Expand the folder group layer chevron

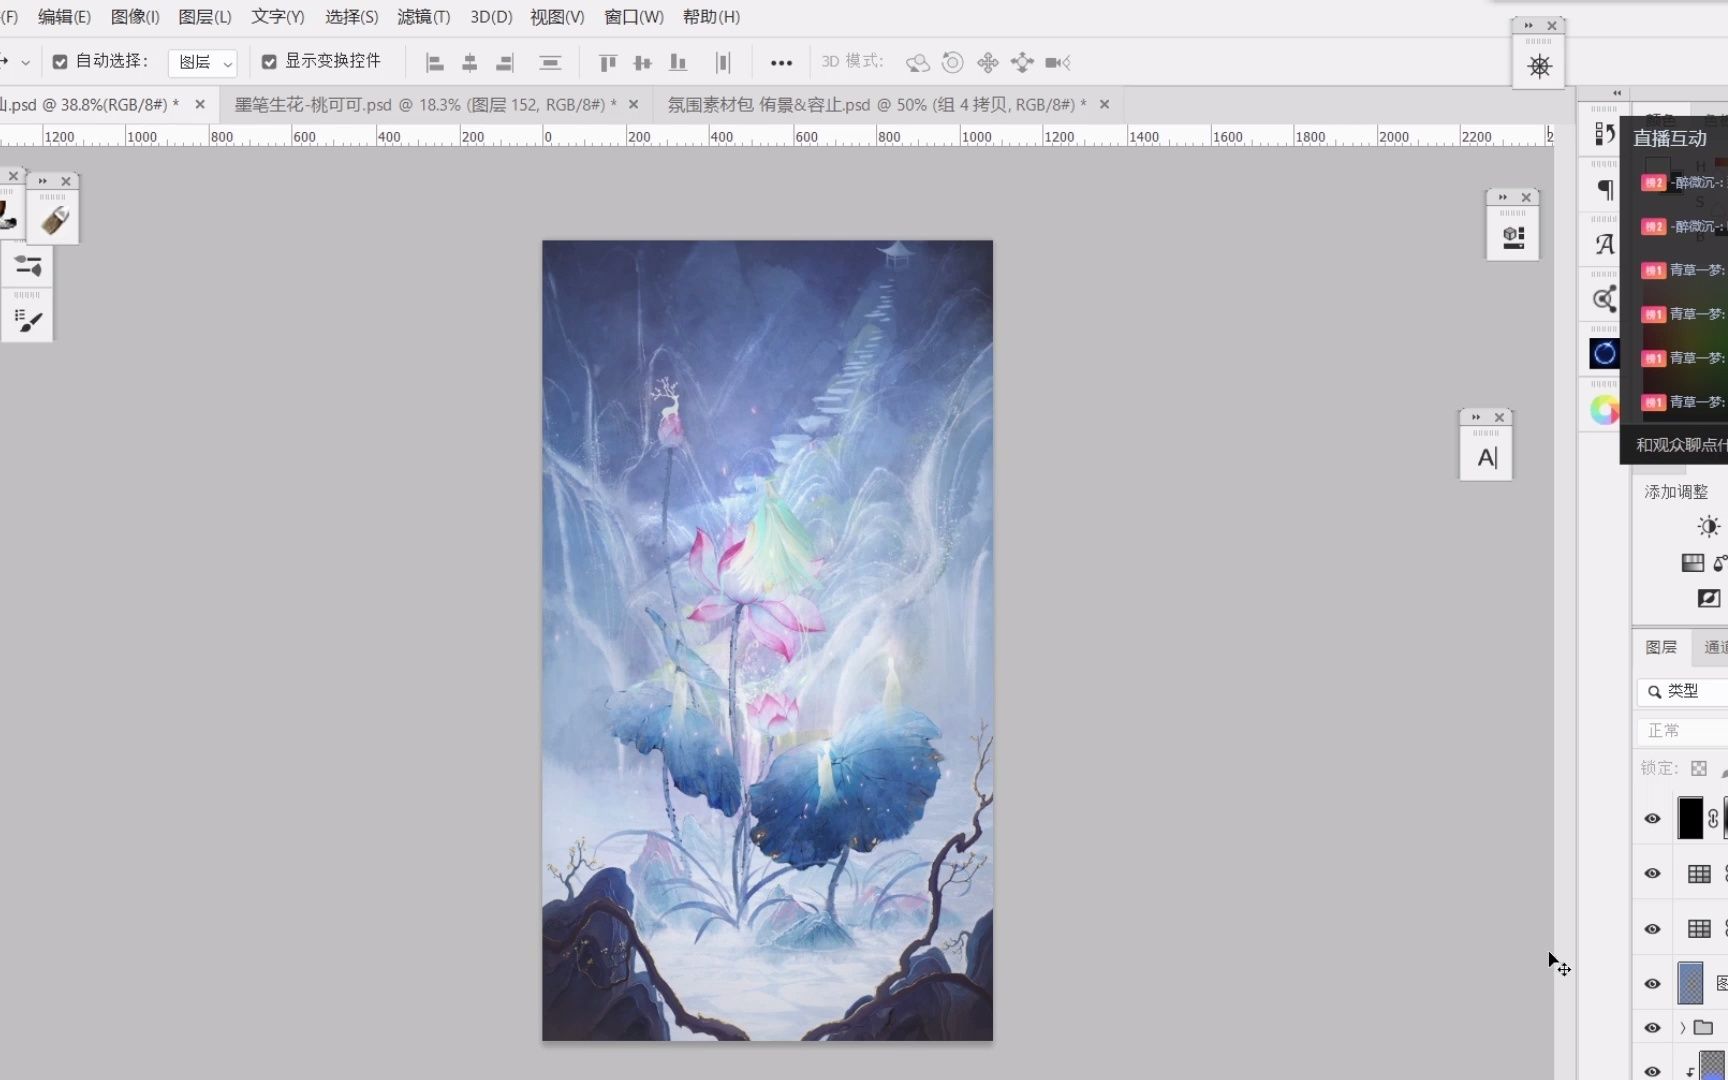click(x=1683, y=1028)
